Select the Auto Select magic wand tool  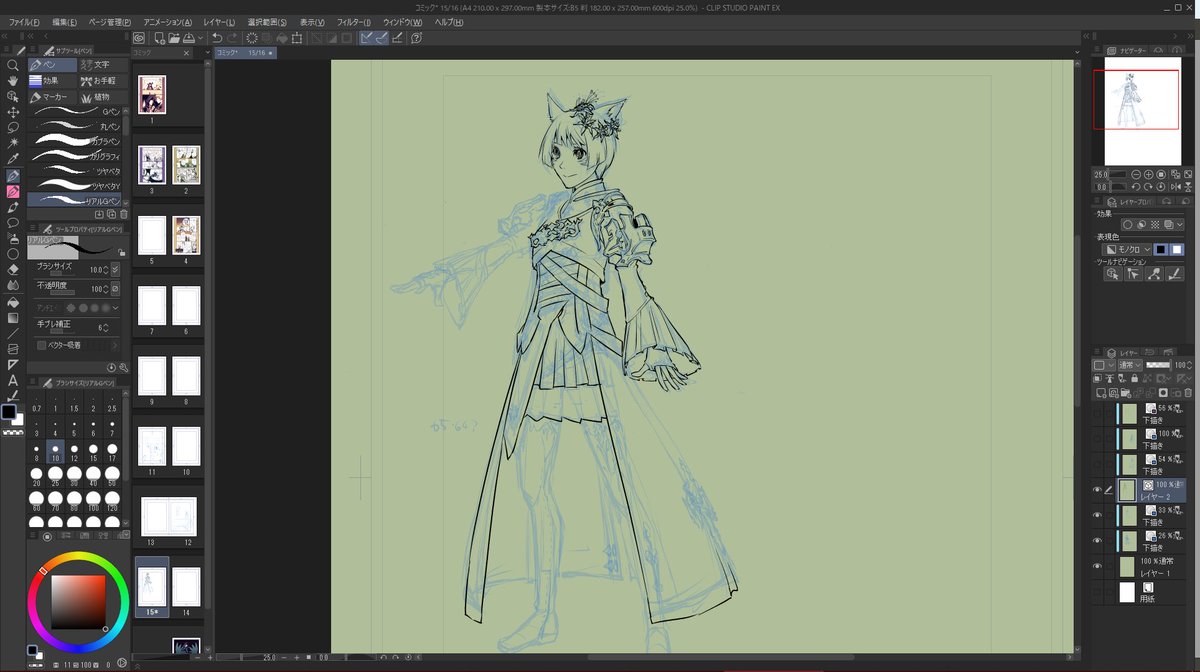tap(13, 143)
